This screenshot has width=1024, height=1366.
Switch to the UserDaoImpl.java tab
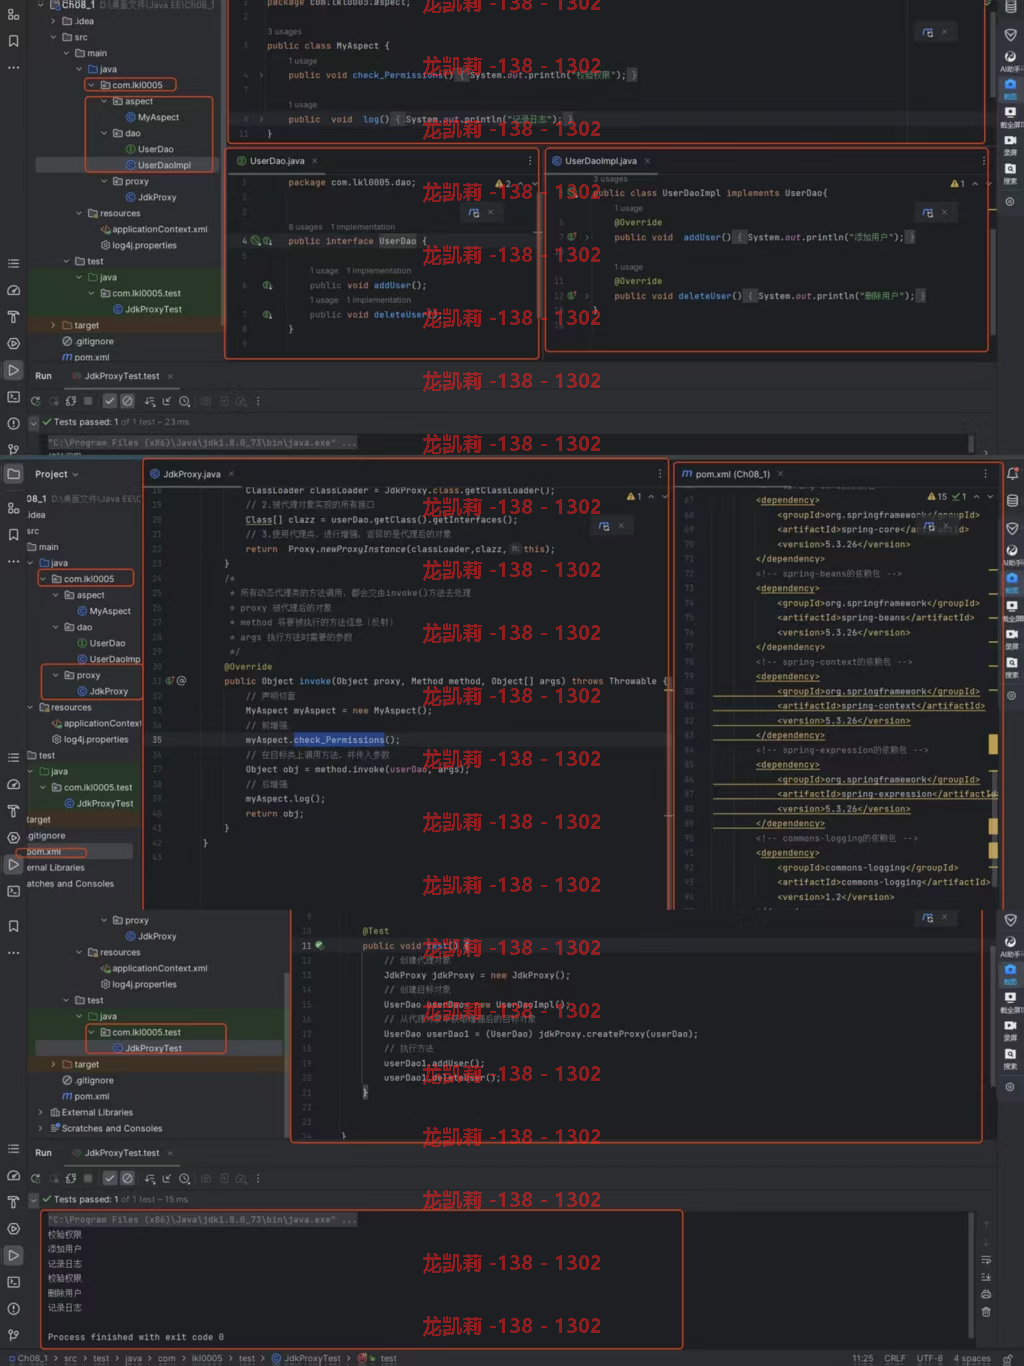600,161
